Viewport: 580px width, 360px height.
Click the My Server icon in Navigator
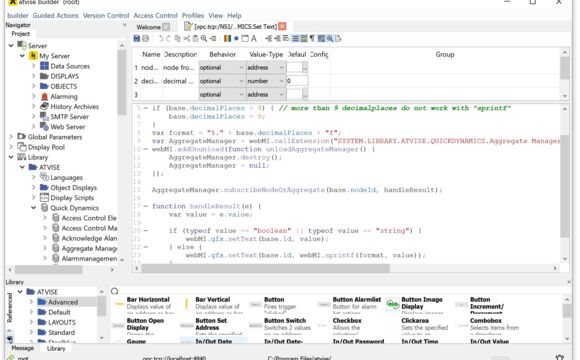[x=33, y=56]
